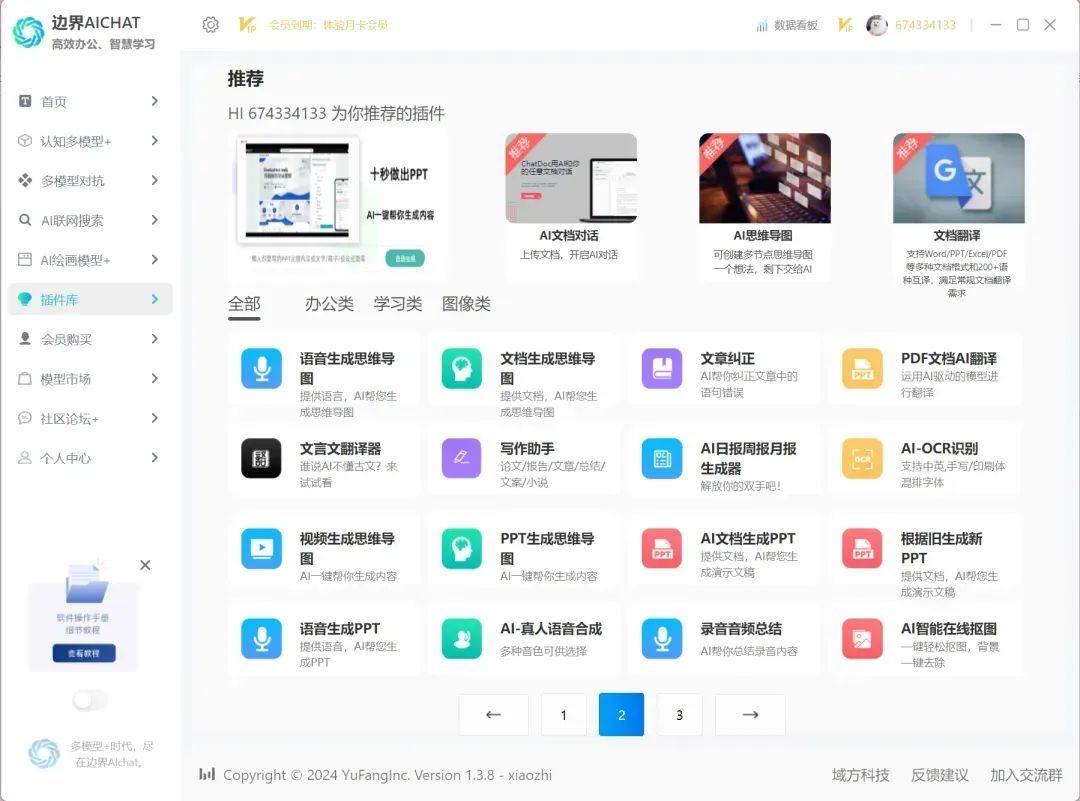
Task: Click the AI智能在线抠图 image icon
Action: [x=862, y=638]
